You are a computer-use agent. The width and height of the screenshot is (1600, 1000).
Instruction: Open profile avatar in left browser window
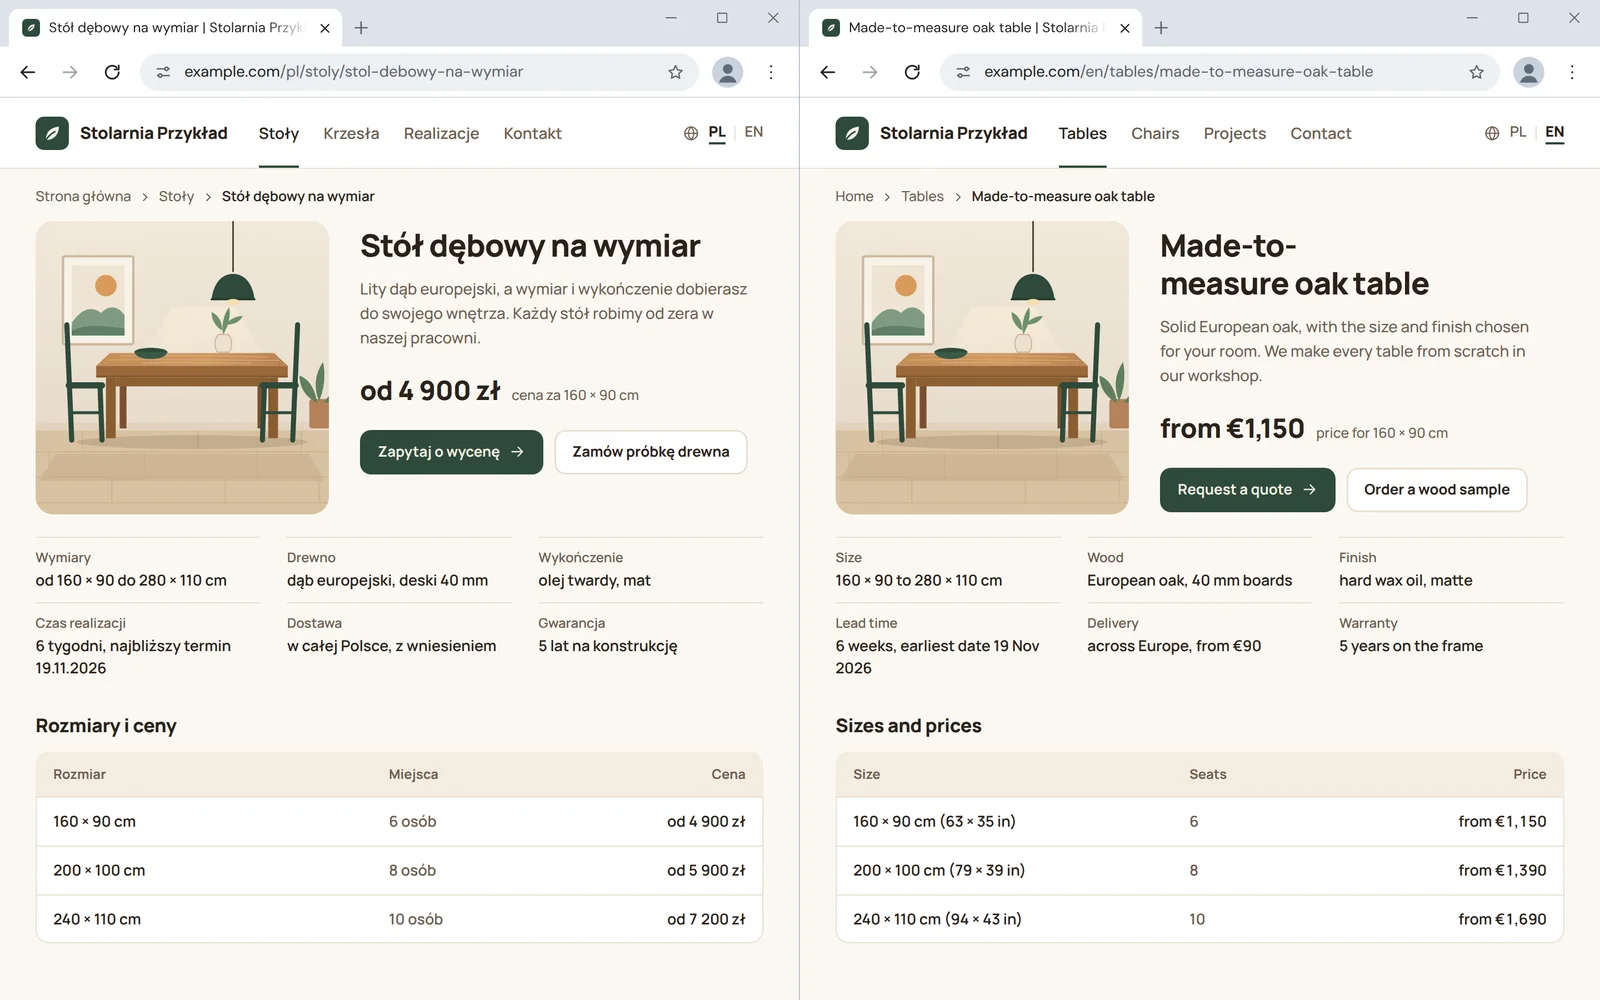click(x=728, y=72)
